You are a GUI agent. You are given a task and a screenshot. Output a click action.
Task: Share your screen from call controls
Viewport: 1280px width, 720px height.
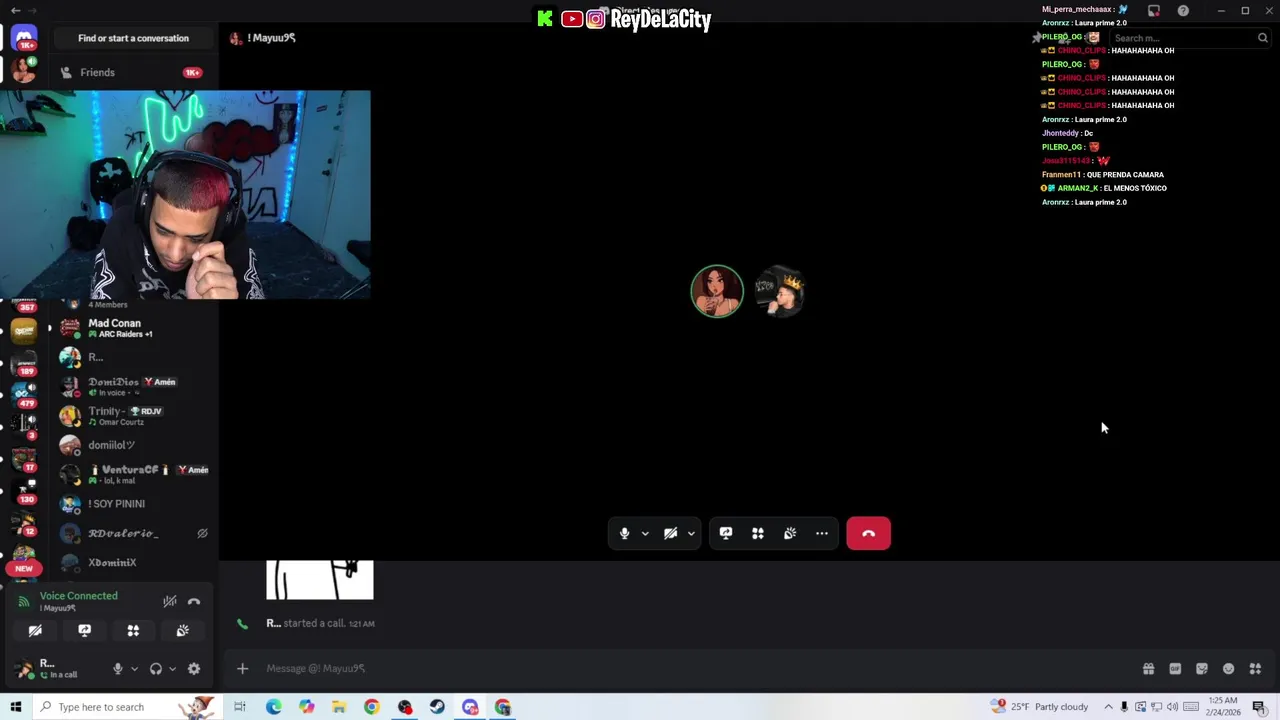tap(726, 533)
